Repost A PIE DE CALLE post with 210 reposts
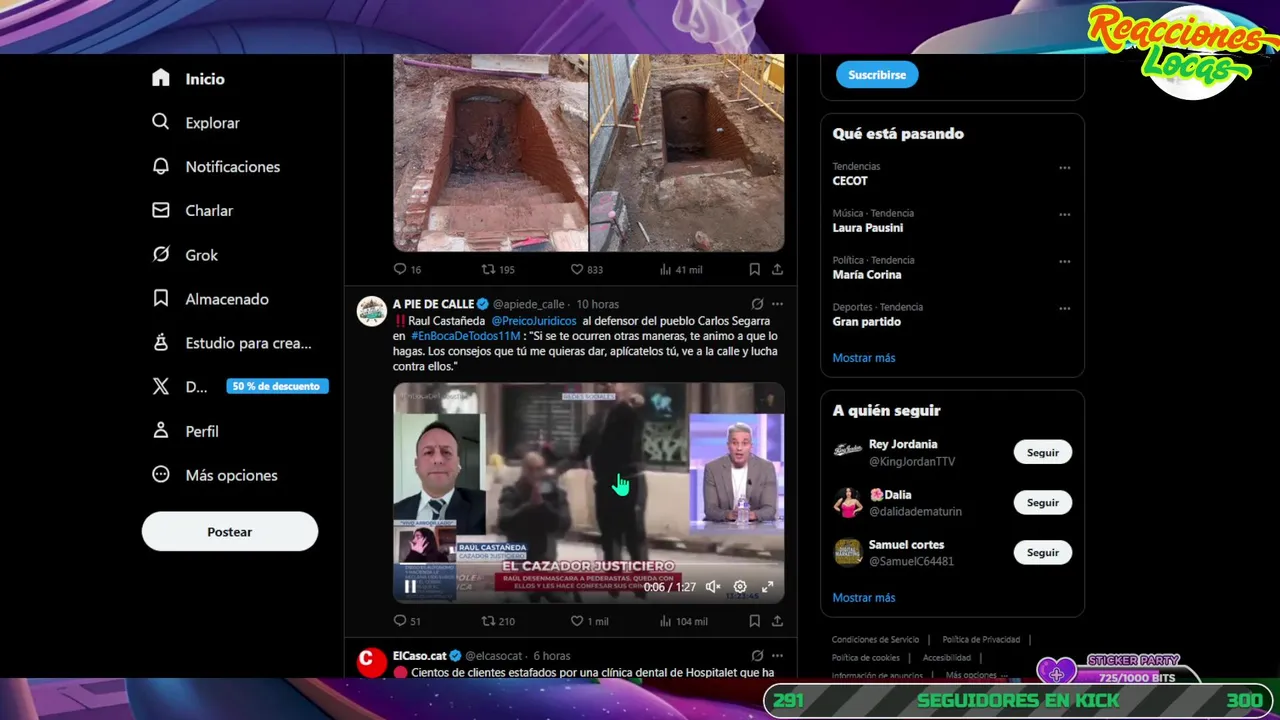 (x=498, y=621)
